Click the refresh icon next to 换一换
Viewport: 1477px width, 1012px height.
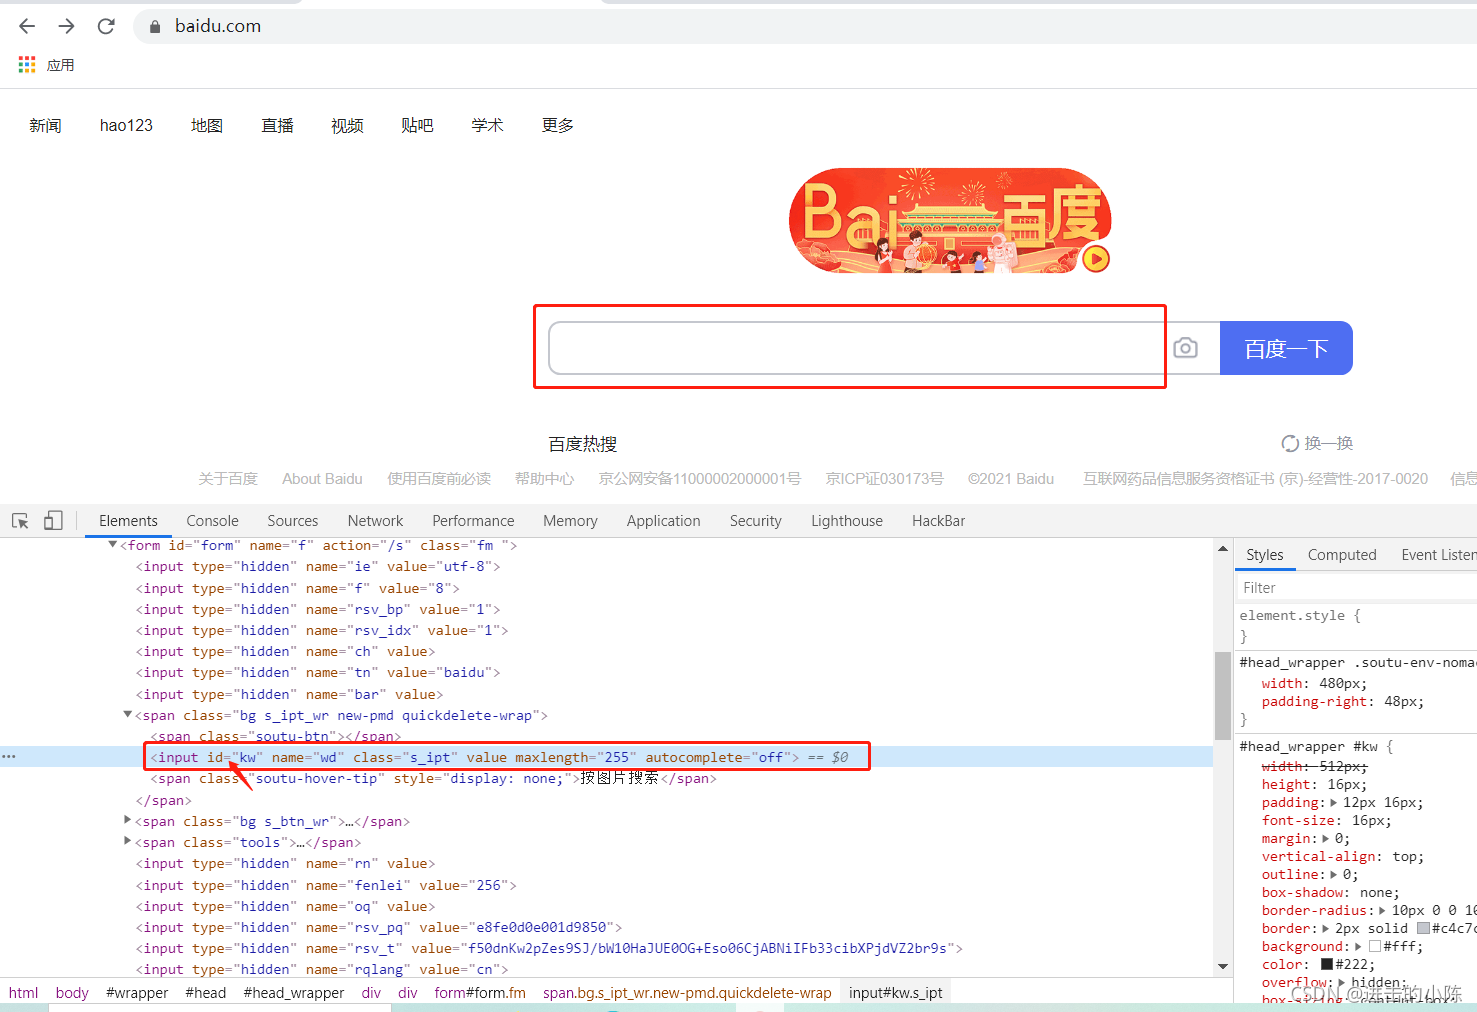pyautogui.click(x=1290, y=443)
